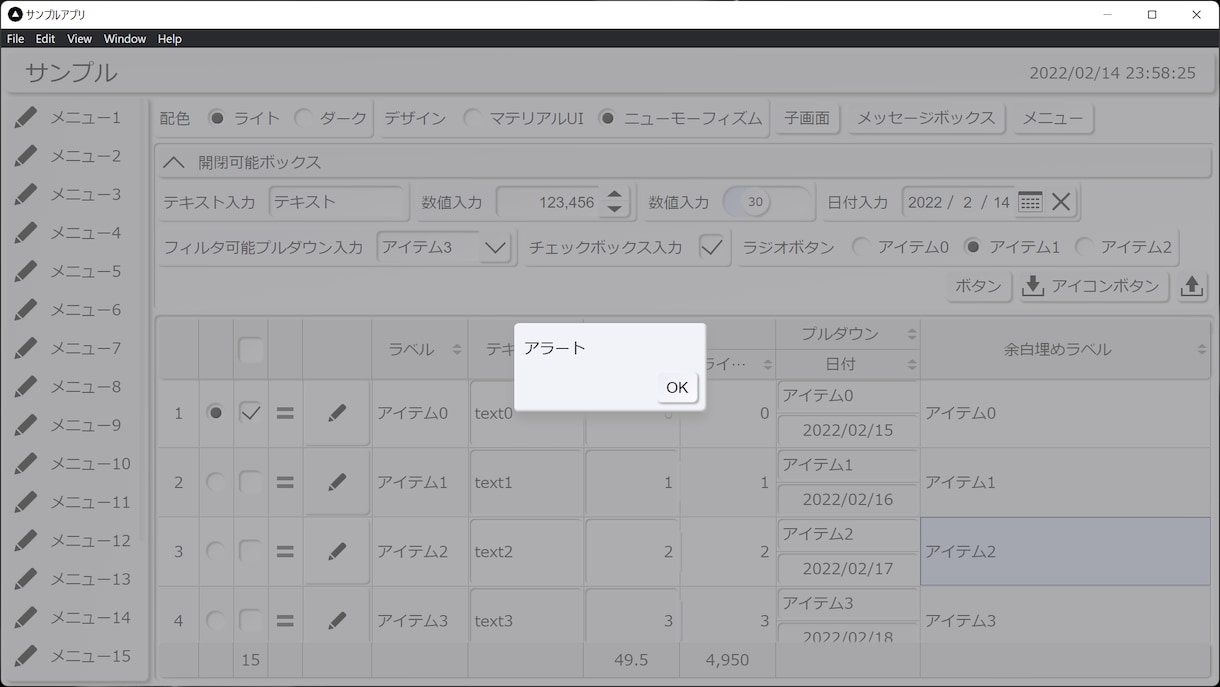Screen dimensions: 1220x687
Task: Click the pencil icon beside メニュー11
Action: click(26, 502)
